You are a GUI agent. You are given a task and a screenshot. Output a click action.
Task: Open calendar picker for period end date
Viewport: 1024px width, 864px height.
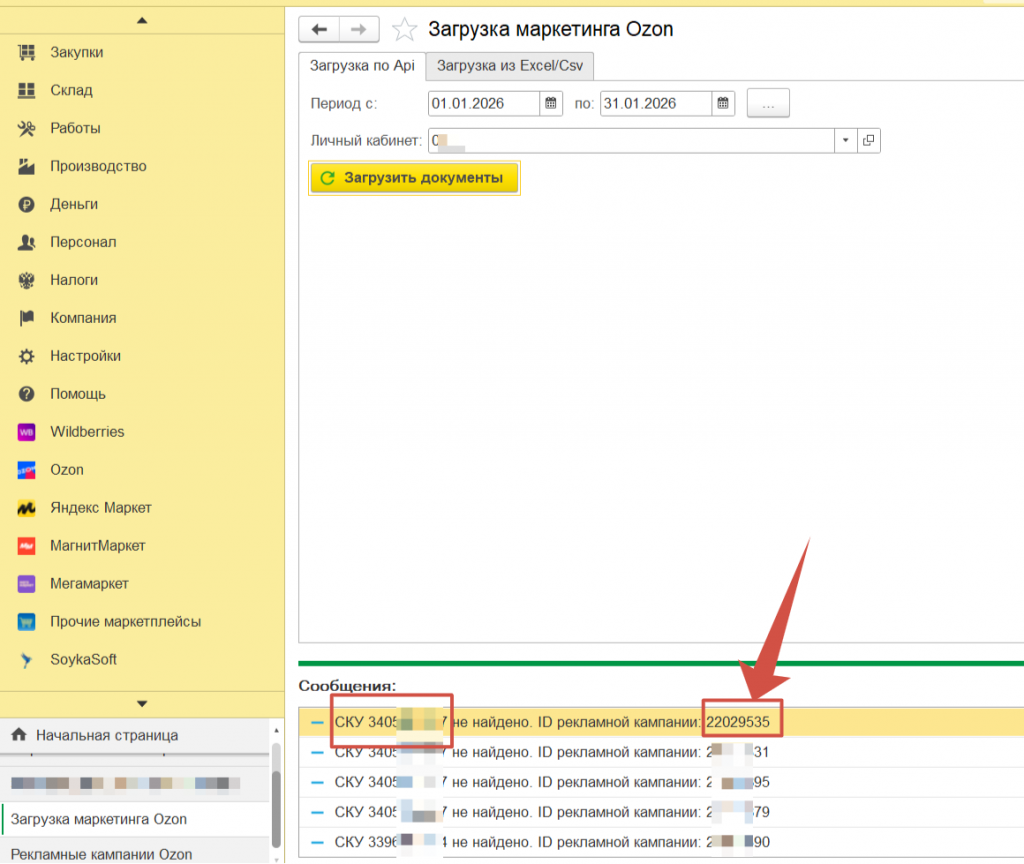tap(724, 103)
